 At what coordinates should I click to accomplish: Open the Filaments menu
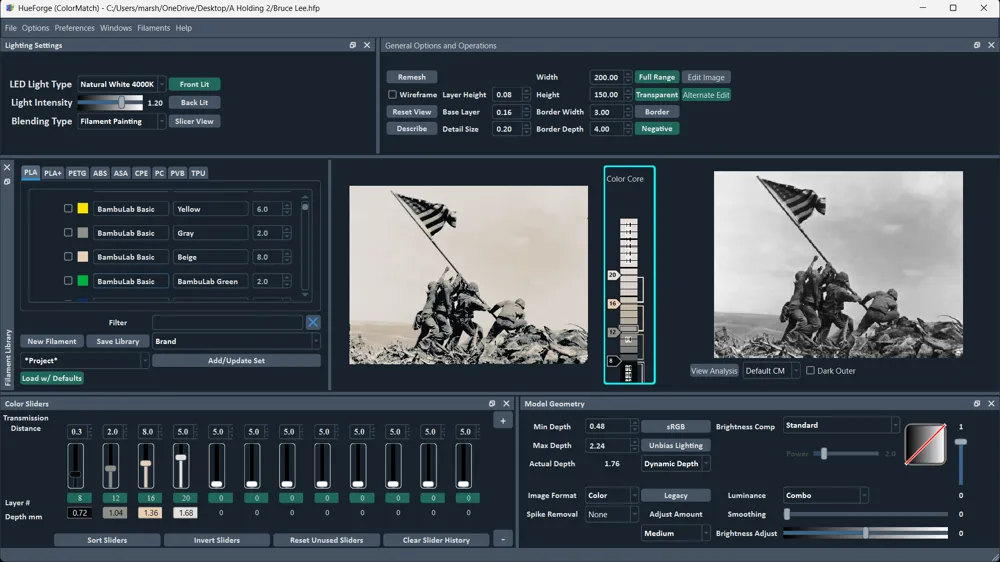point(153,28)
